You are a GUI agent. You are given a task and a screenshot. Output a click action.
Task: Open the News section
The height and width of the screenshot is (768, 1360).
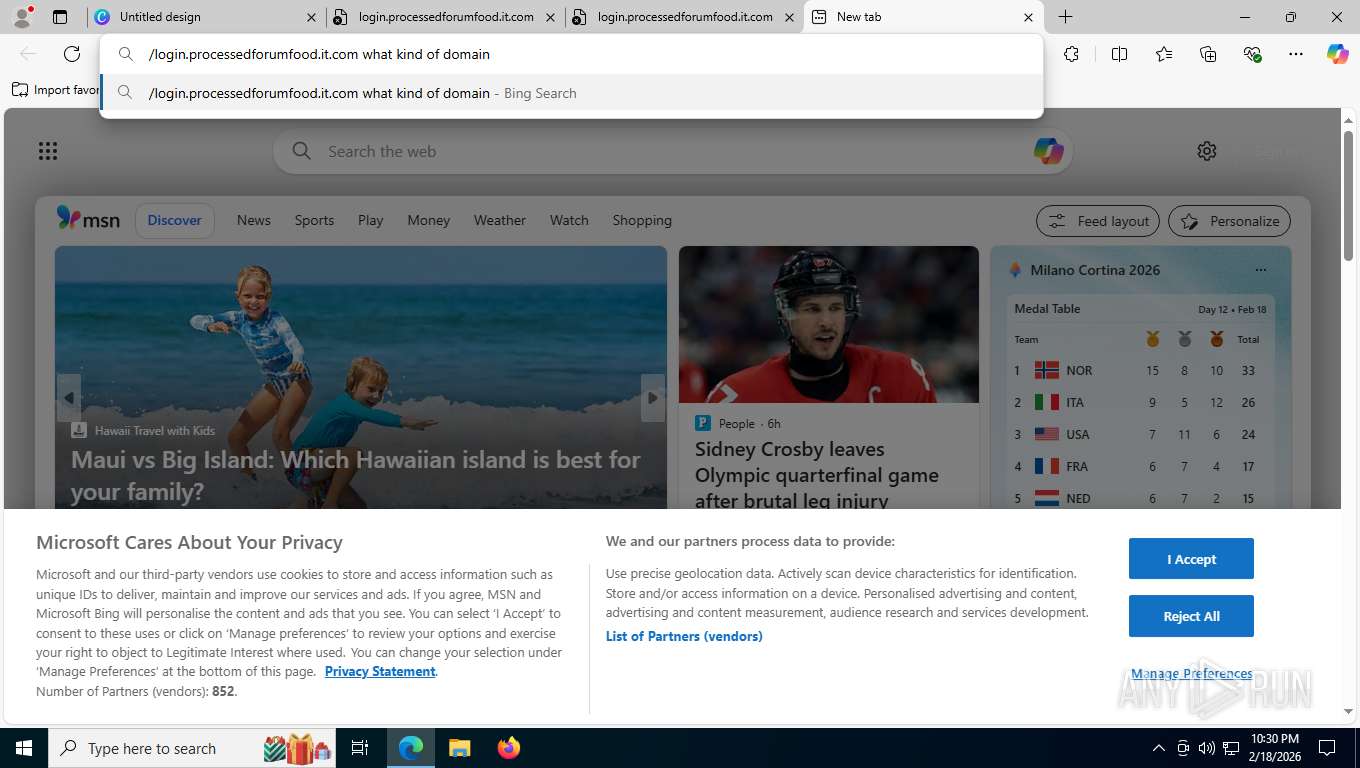tap(254, 220)
